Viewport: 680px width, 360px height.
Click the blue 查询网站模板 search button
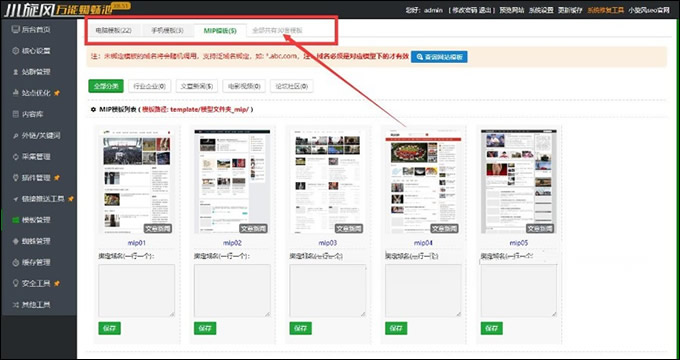click(439, 57)
